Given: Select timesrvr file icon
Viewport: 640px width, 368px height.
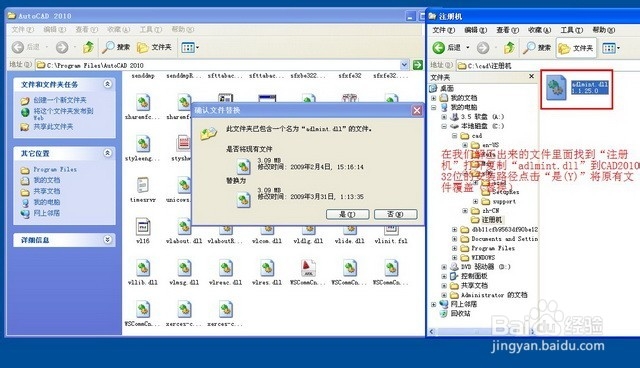Looking at the screenshot, I should [x=143, y=186].
